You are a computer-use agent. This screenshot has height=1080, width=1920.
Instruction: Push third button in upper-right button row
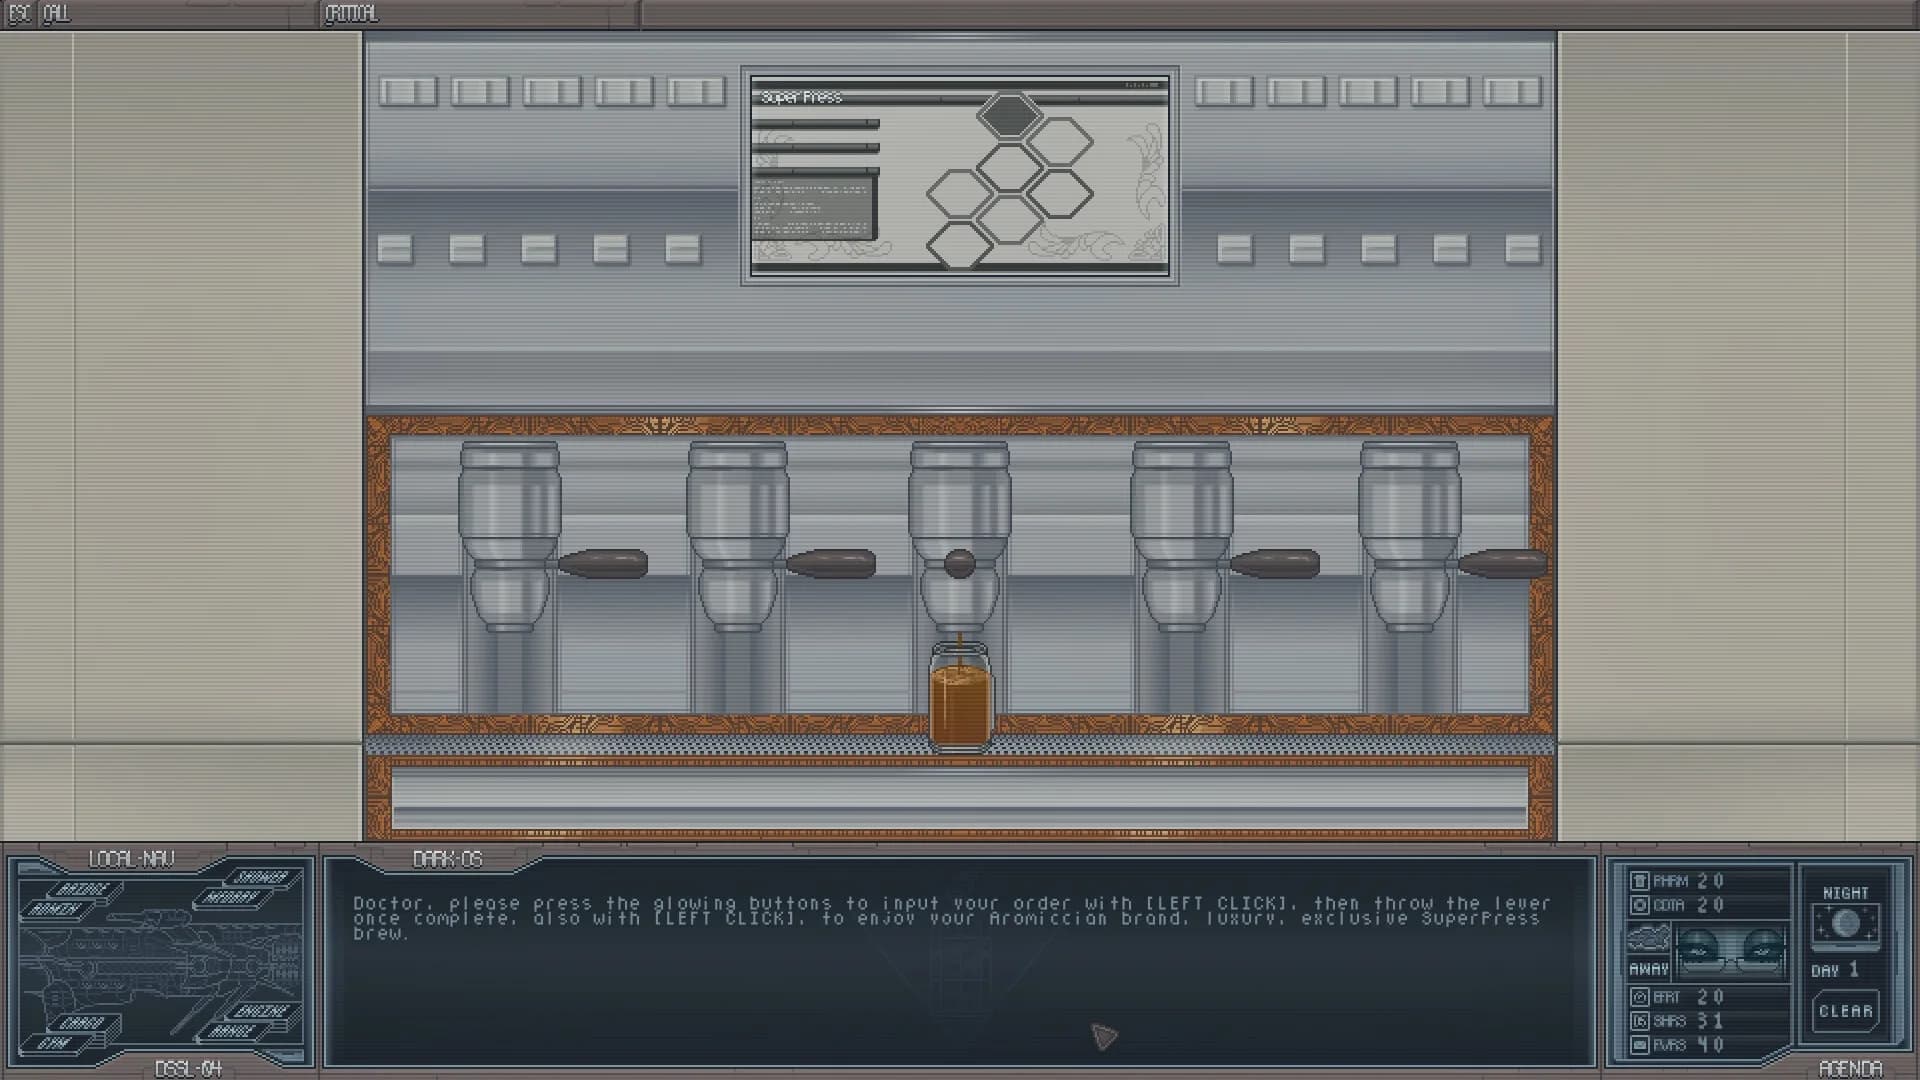click(x=1368, y=92)
